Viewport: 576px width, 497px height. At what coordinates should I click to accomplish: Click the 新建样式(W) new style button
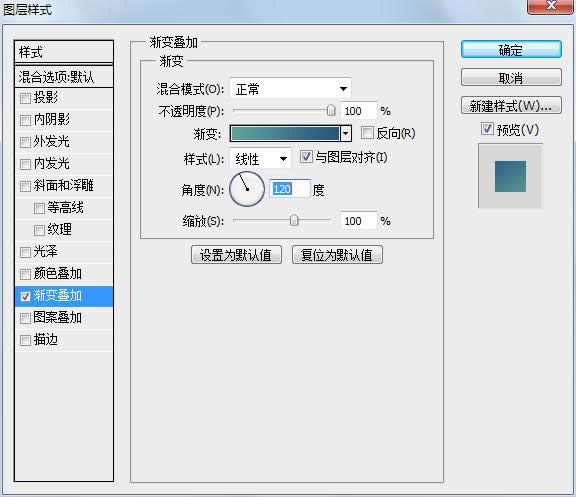click(511, 106)
